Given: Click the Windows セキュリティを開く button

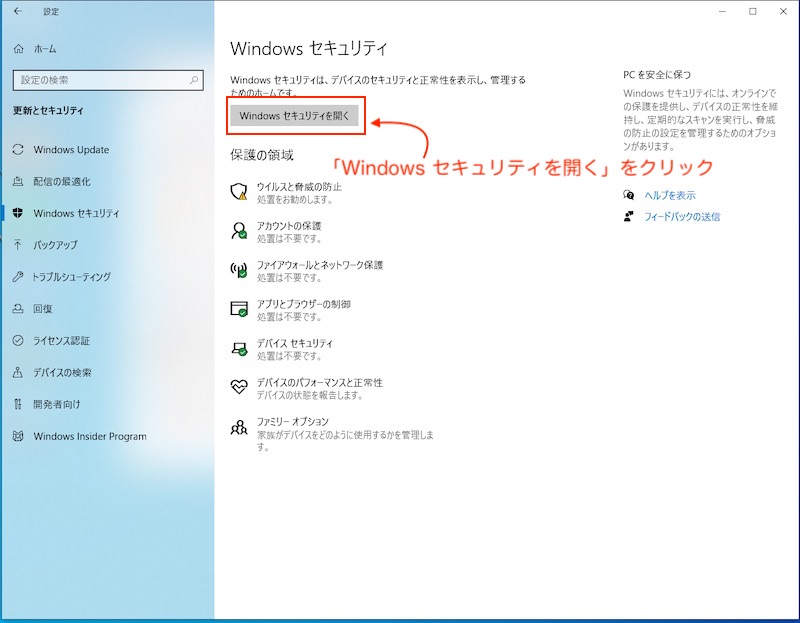Looking at the screenshot, I should (x=294, y=116).
